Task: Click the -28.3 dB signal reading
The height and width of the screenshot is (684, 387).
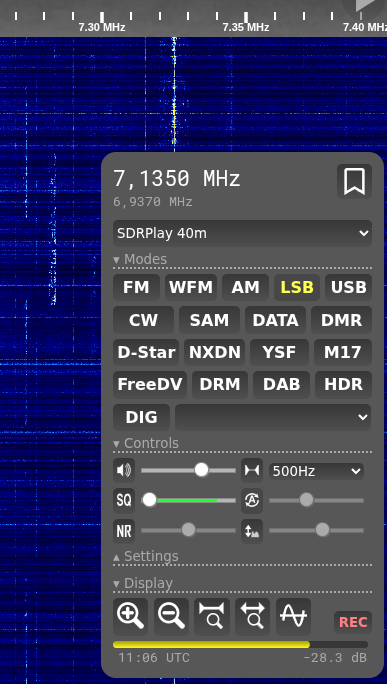Action: (335, 658)
